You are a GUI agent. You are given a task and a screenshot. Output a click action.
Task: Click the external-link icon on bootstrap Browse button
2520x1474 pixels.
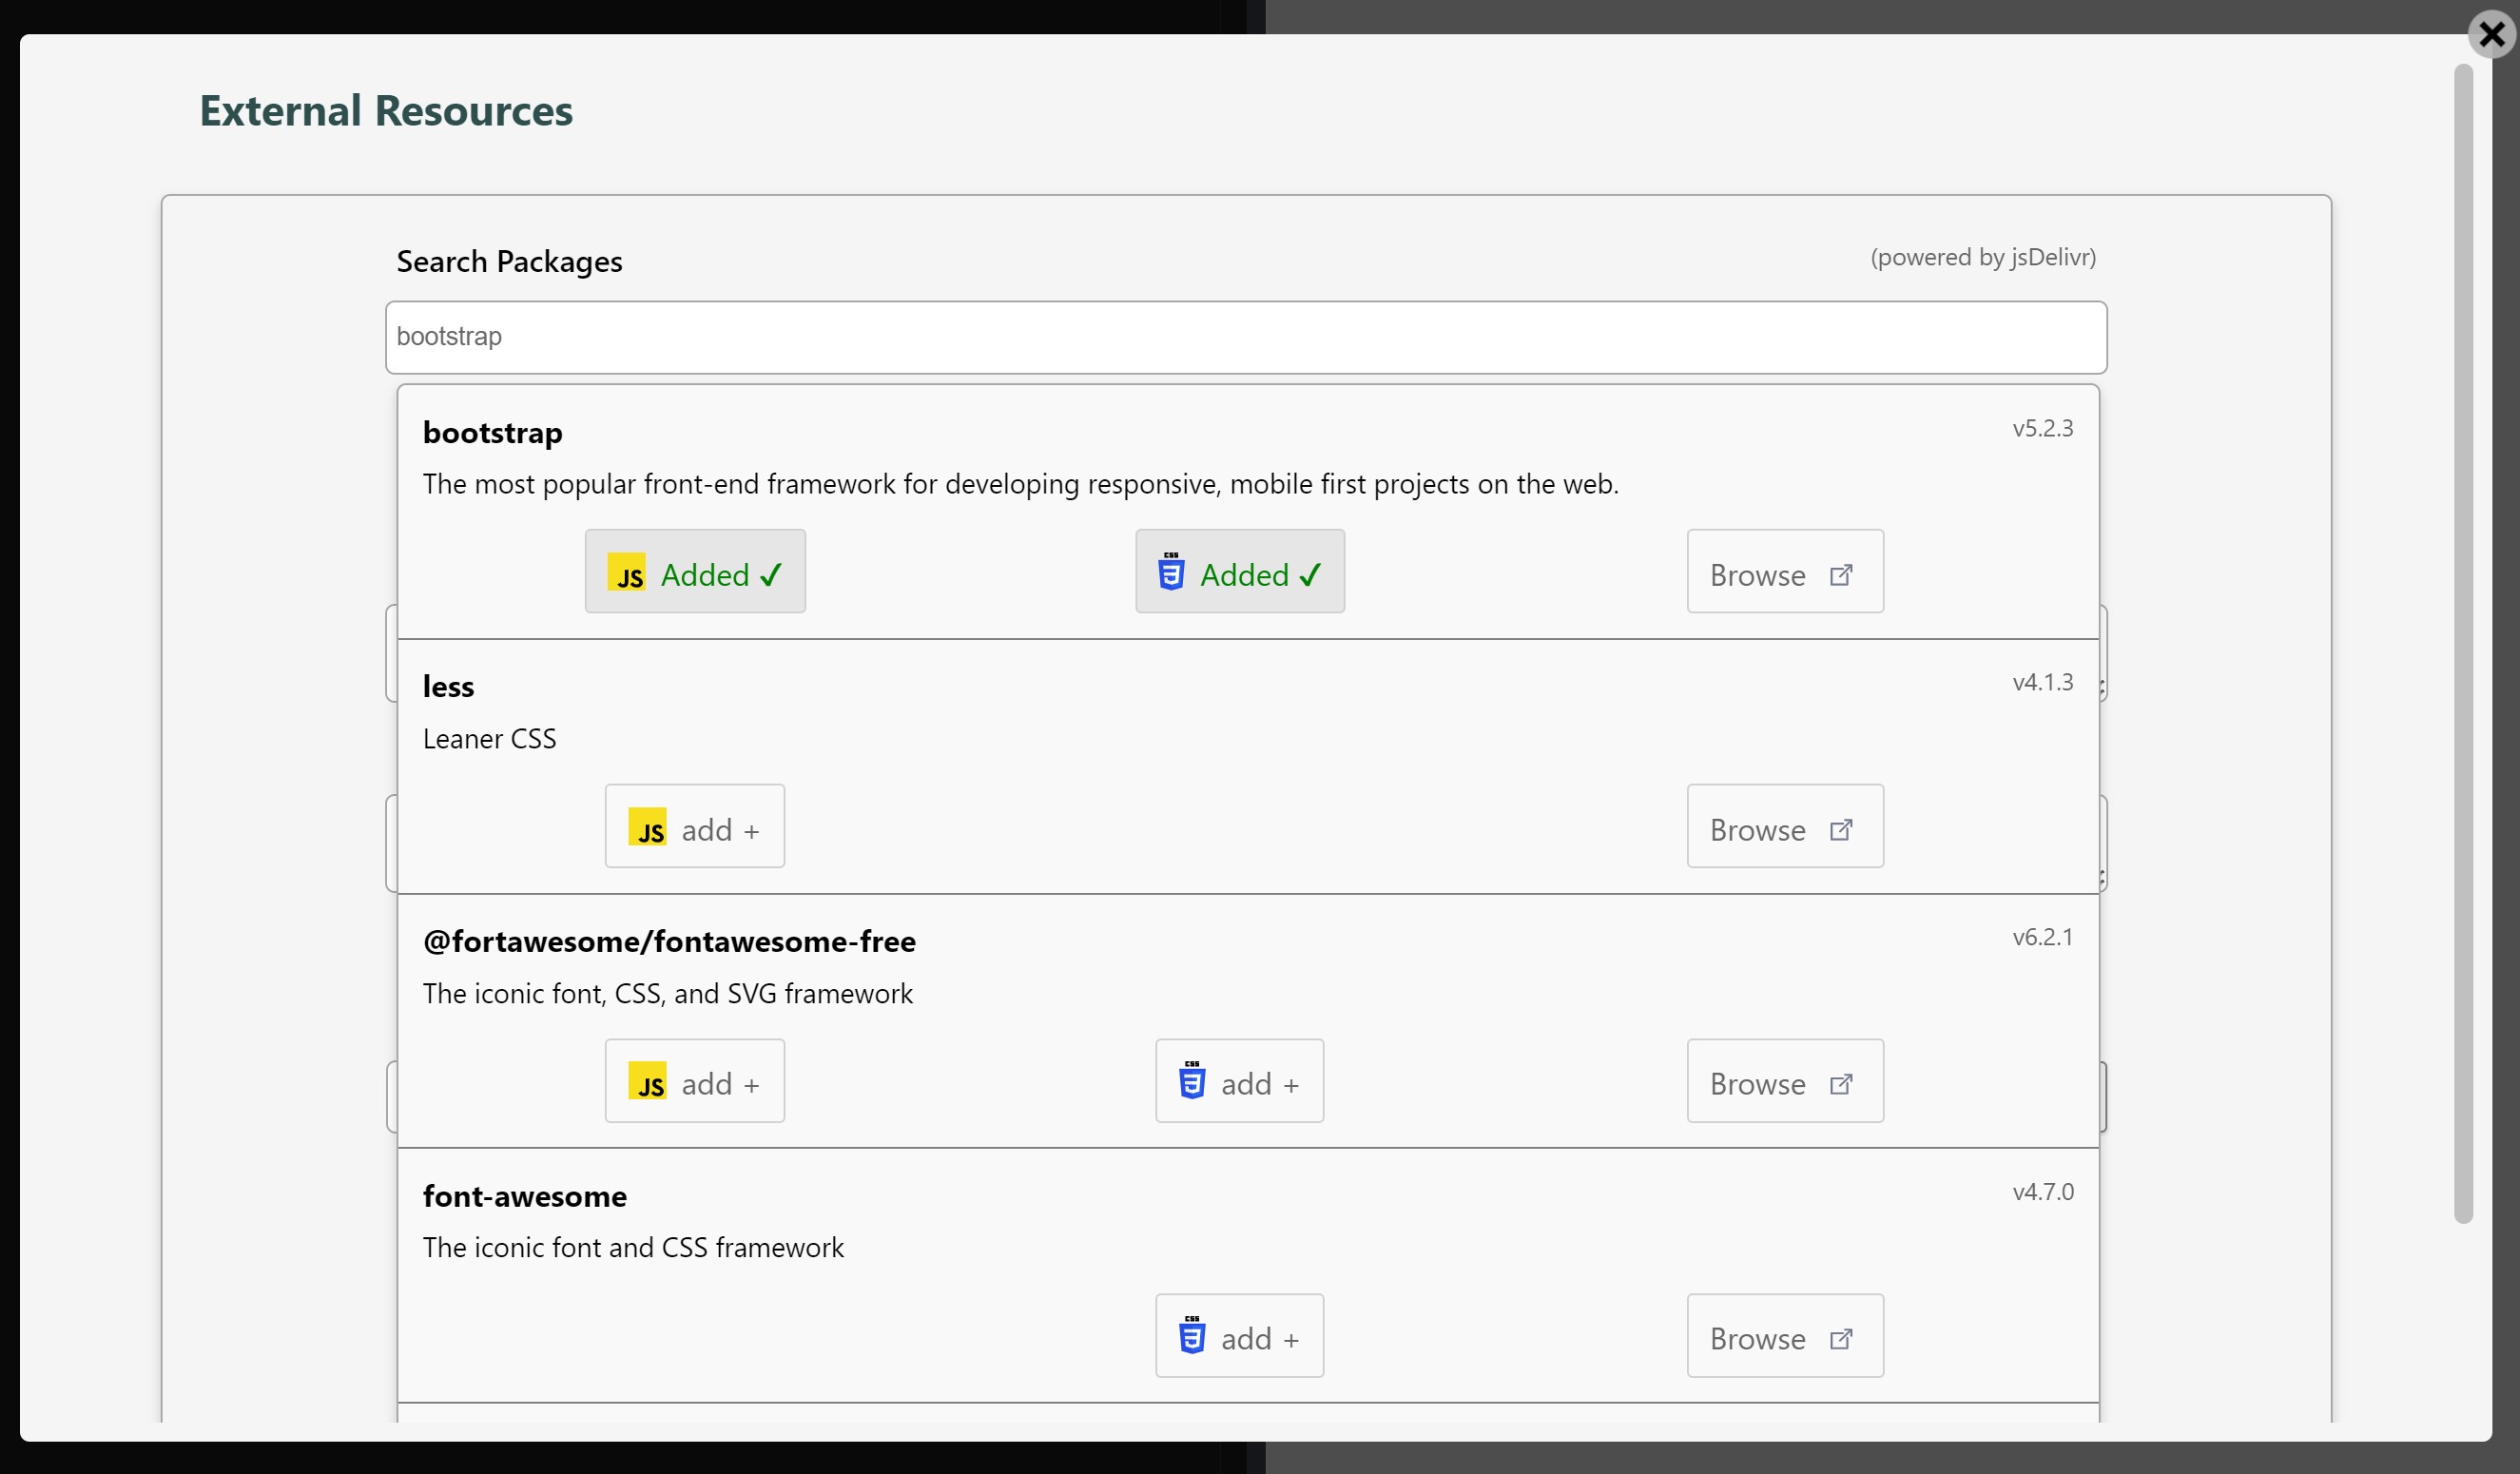pyautogui.click(x=1843, y=573)
